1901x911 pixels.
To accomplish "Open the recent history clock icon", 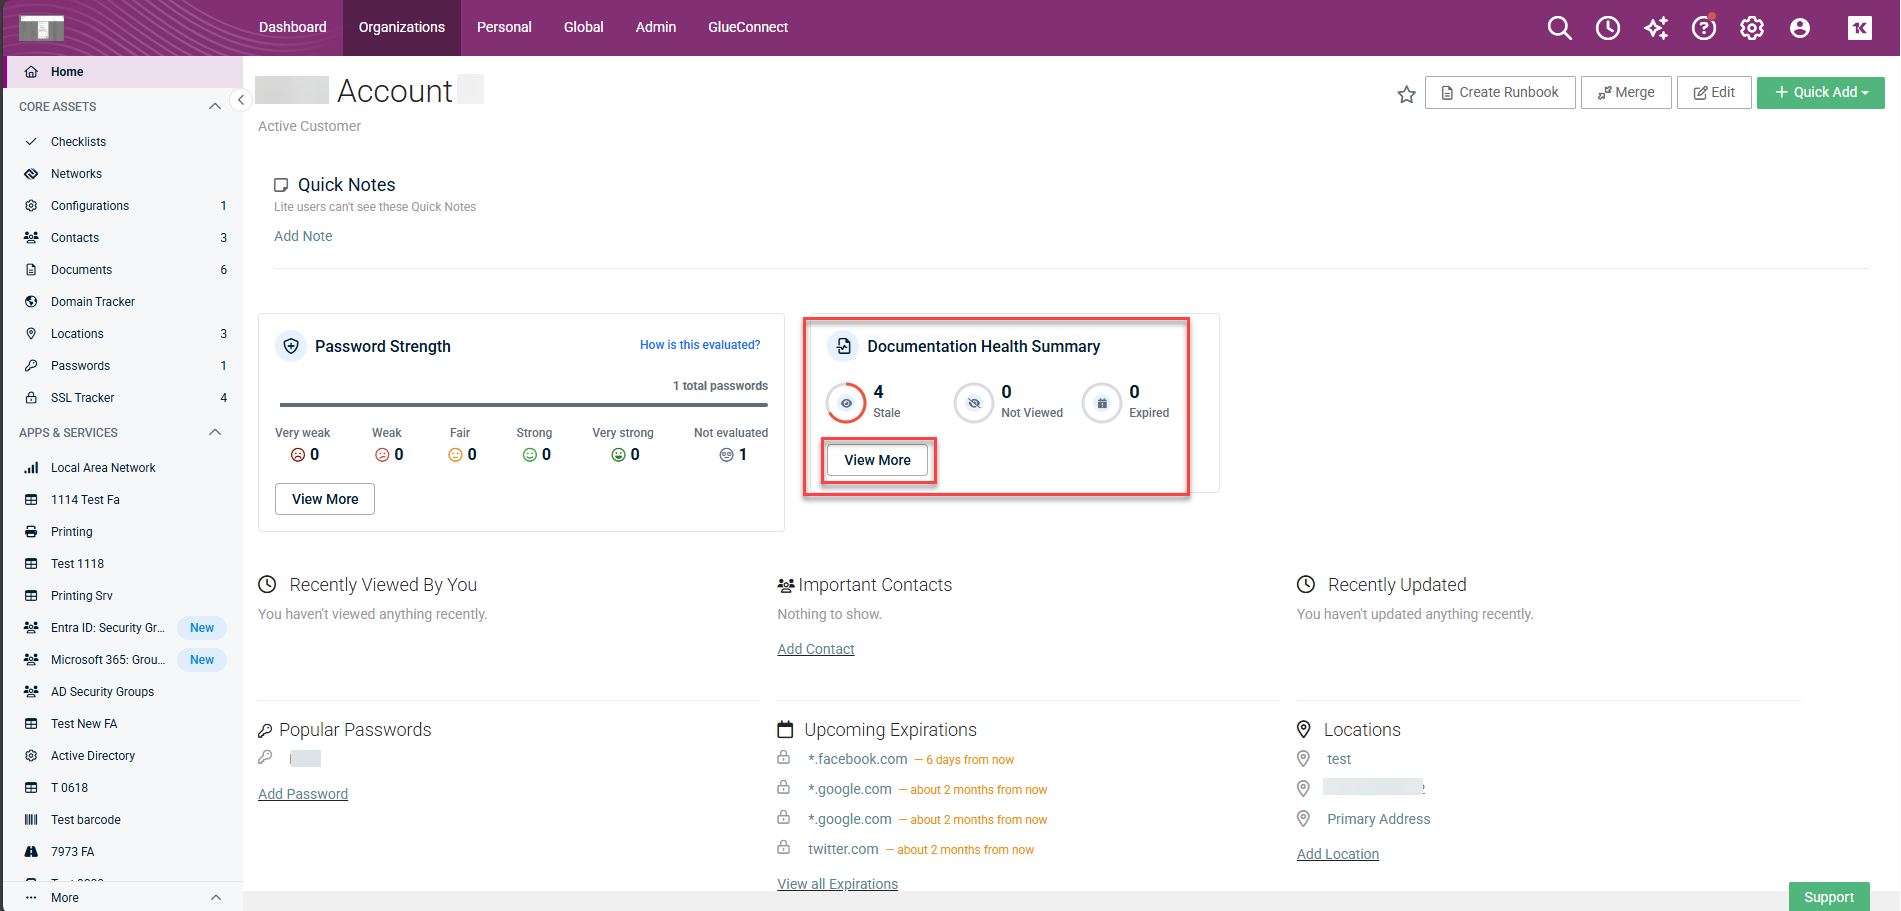I will coord(1607,28).
